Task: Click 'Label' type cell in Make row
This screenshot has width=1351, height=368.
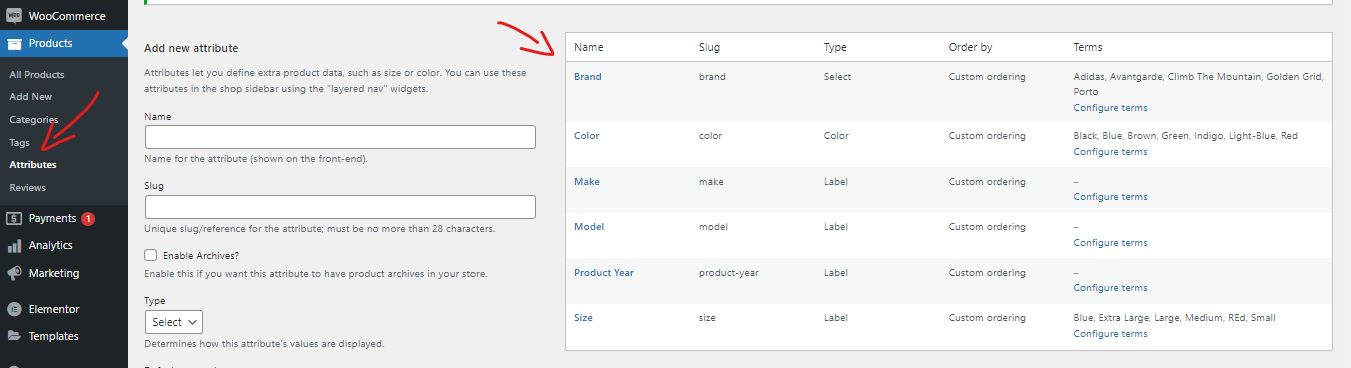Action: pyautogui.click(x=836, y=182)
